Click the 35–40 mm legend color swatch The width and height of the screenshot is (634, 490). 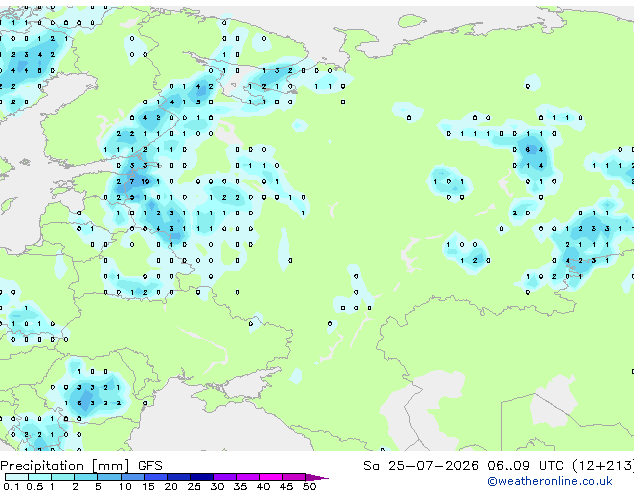tap(248, 477)
